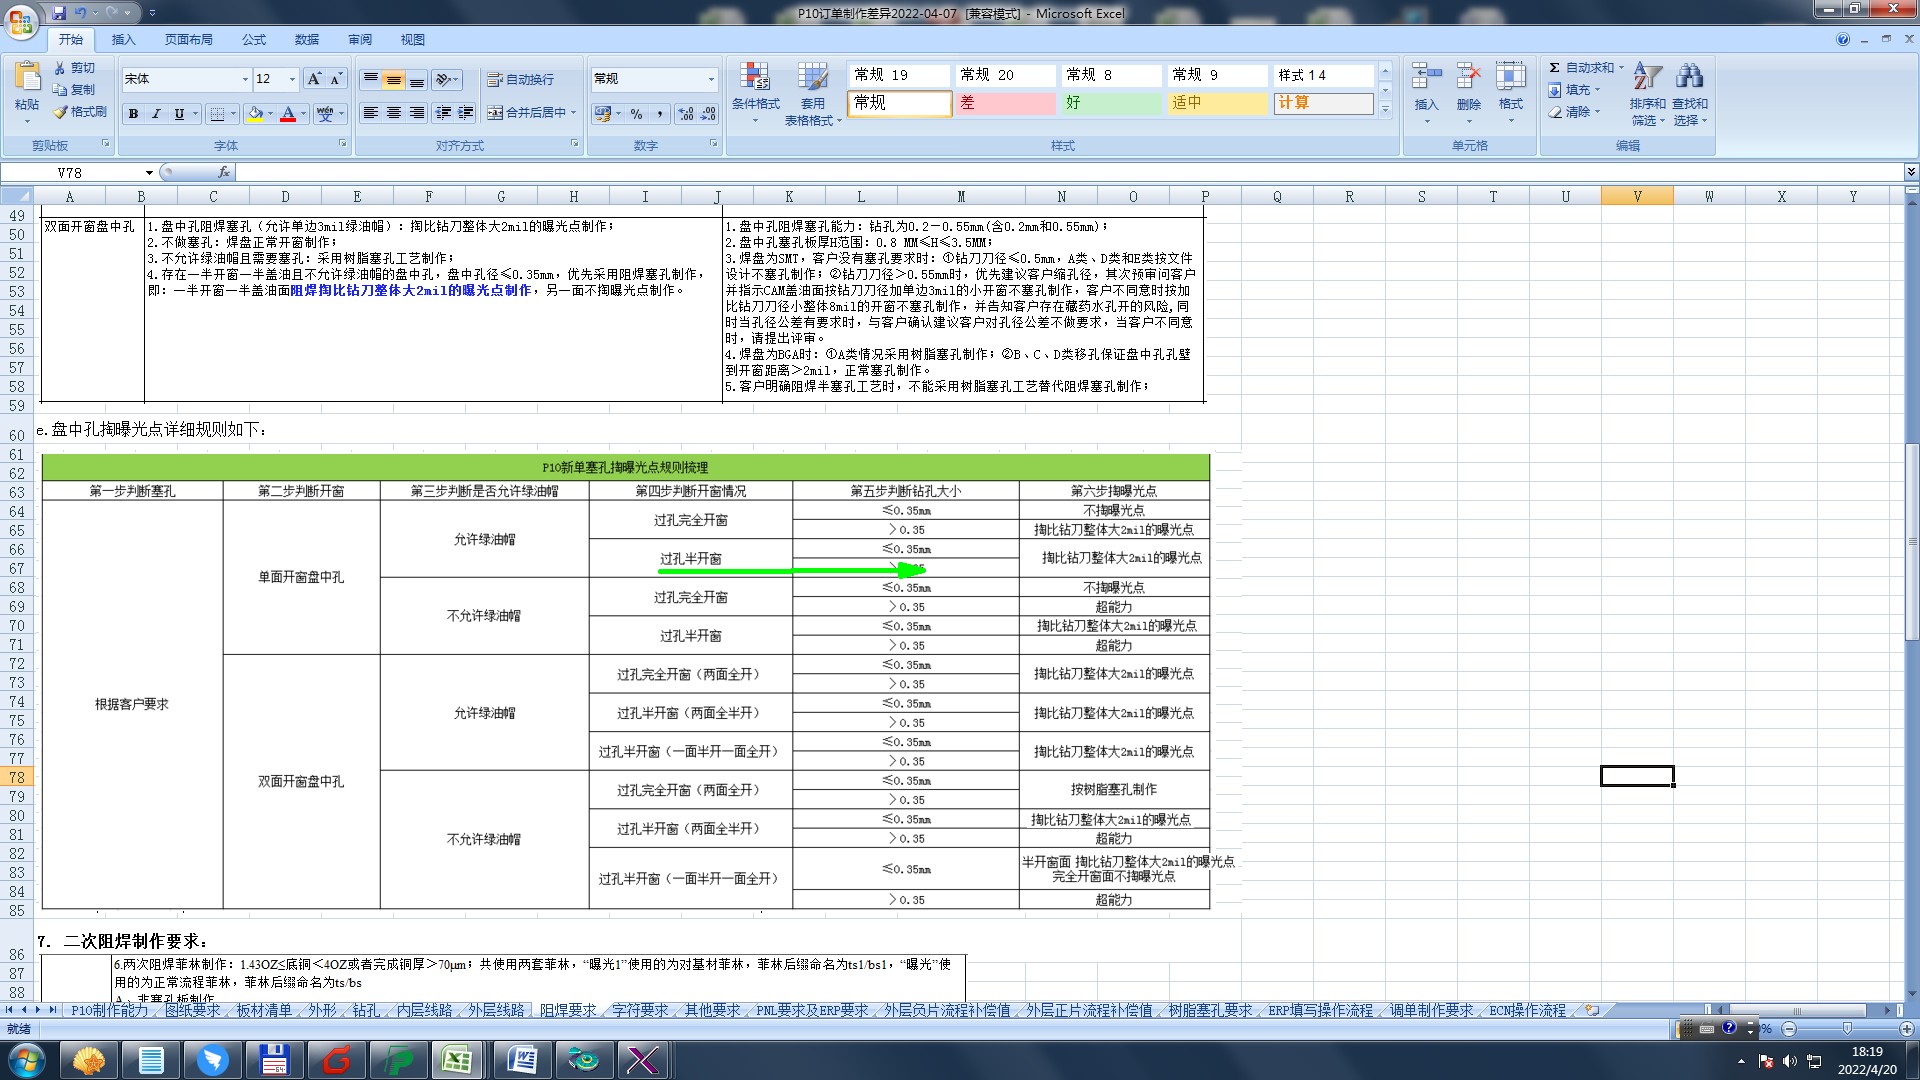Click the Find & Select binoculars icon
The image size is (1920, 1080).
(1689, 77)
